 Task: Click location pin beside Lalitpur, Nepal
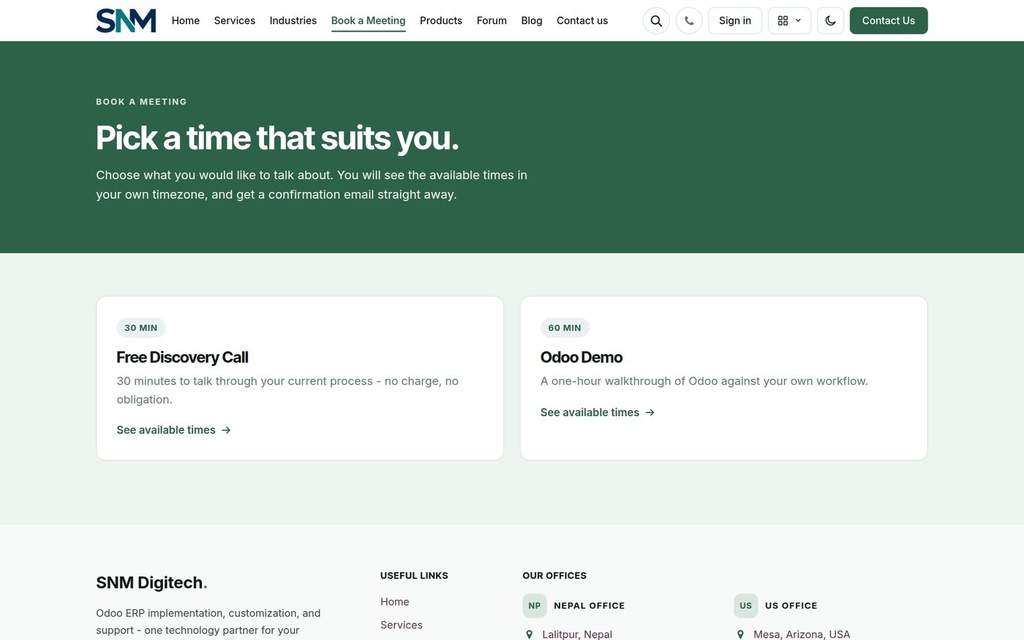pyautogui.click(x=529, y=634)
